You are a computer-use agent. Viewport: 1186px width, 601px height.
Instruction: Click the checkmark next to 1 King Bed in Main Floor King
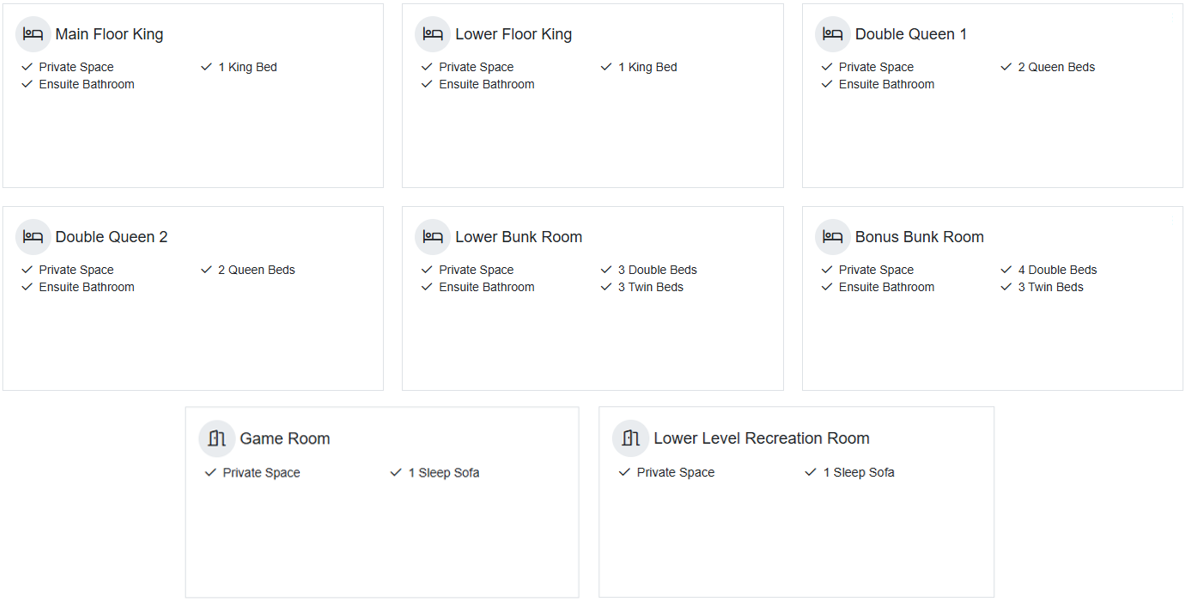point(207,67)
